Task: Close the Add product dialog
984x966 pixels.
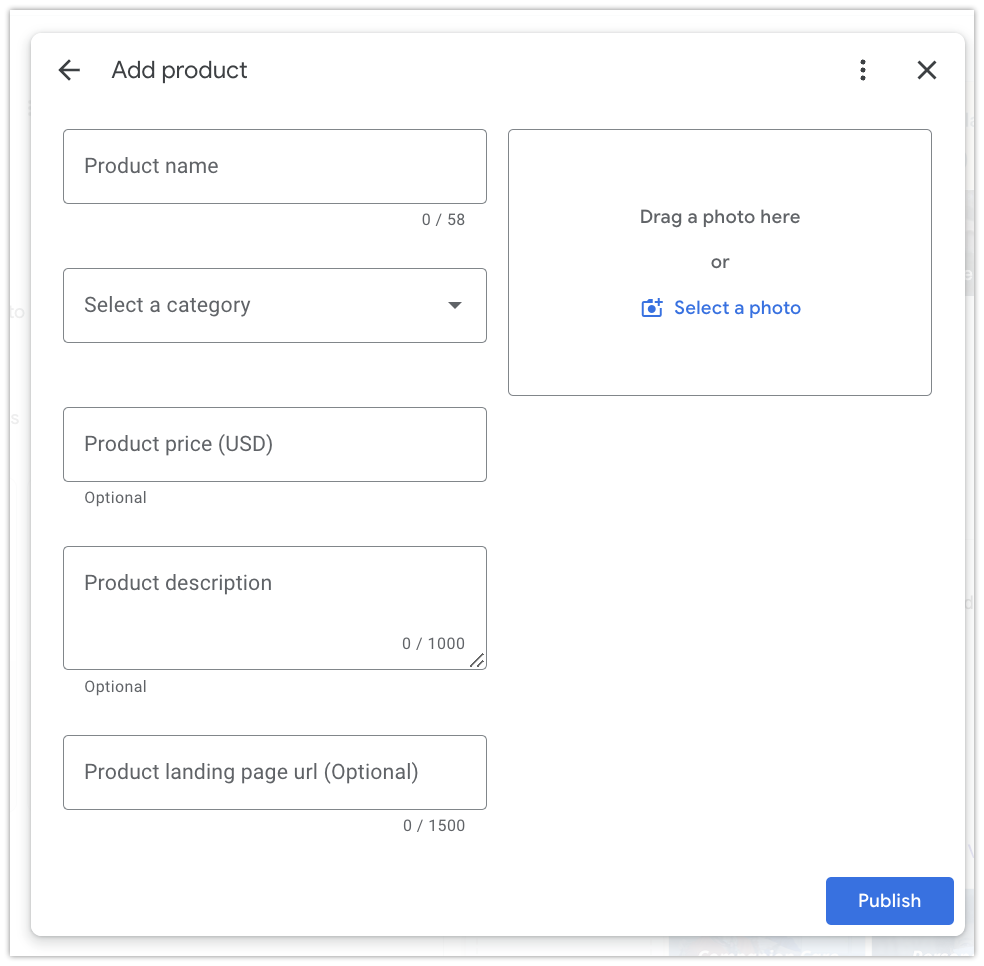Action: pyautogui.click(x=927, y=70)
